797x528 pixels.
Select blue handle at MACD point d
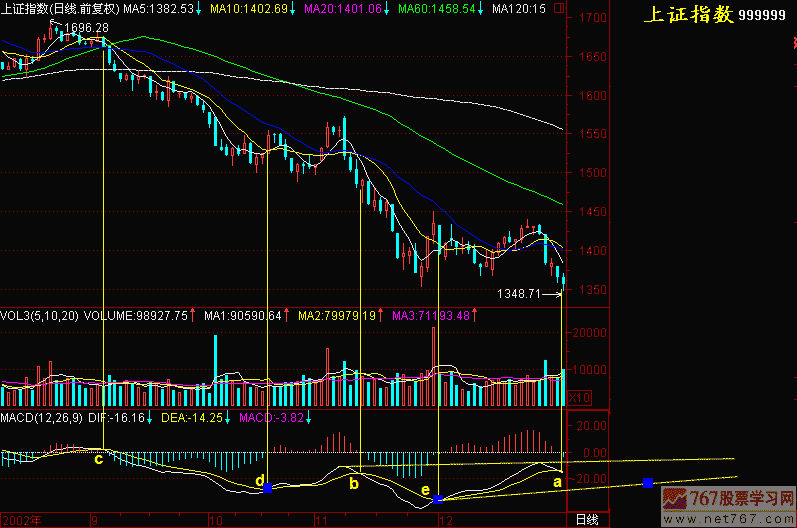(x=266, y=488)
